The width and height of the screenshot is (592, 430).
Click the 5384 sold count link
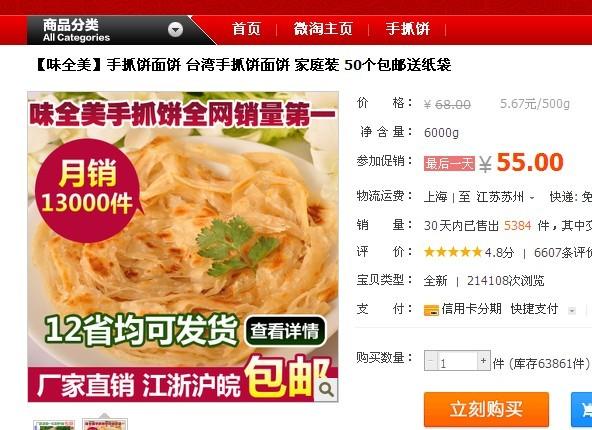[518, 225]
